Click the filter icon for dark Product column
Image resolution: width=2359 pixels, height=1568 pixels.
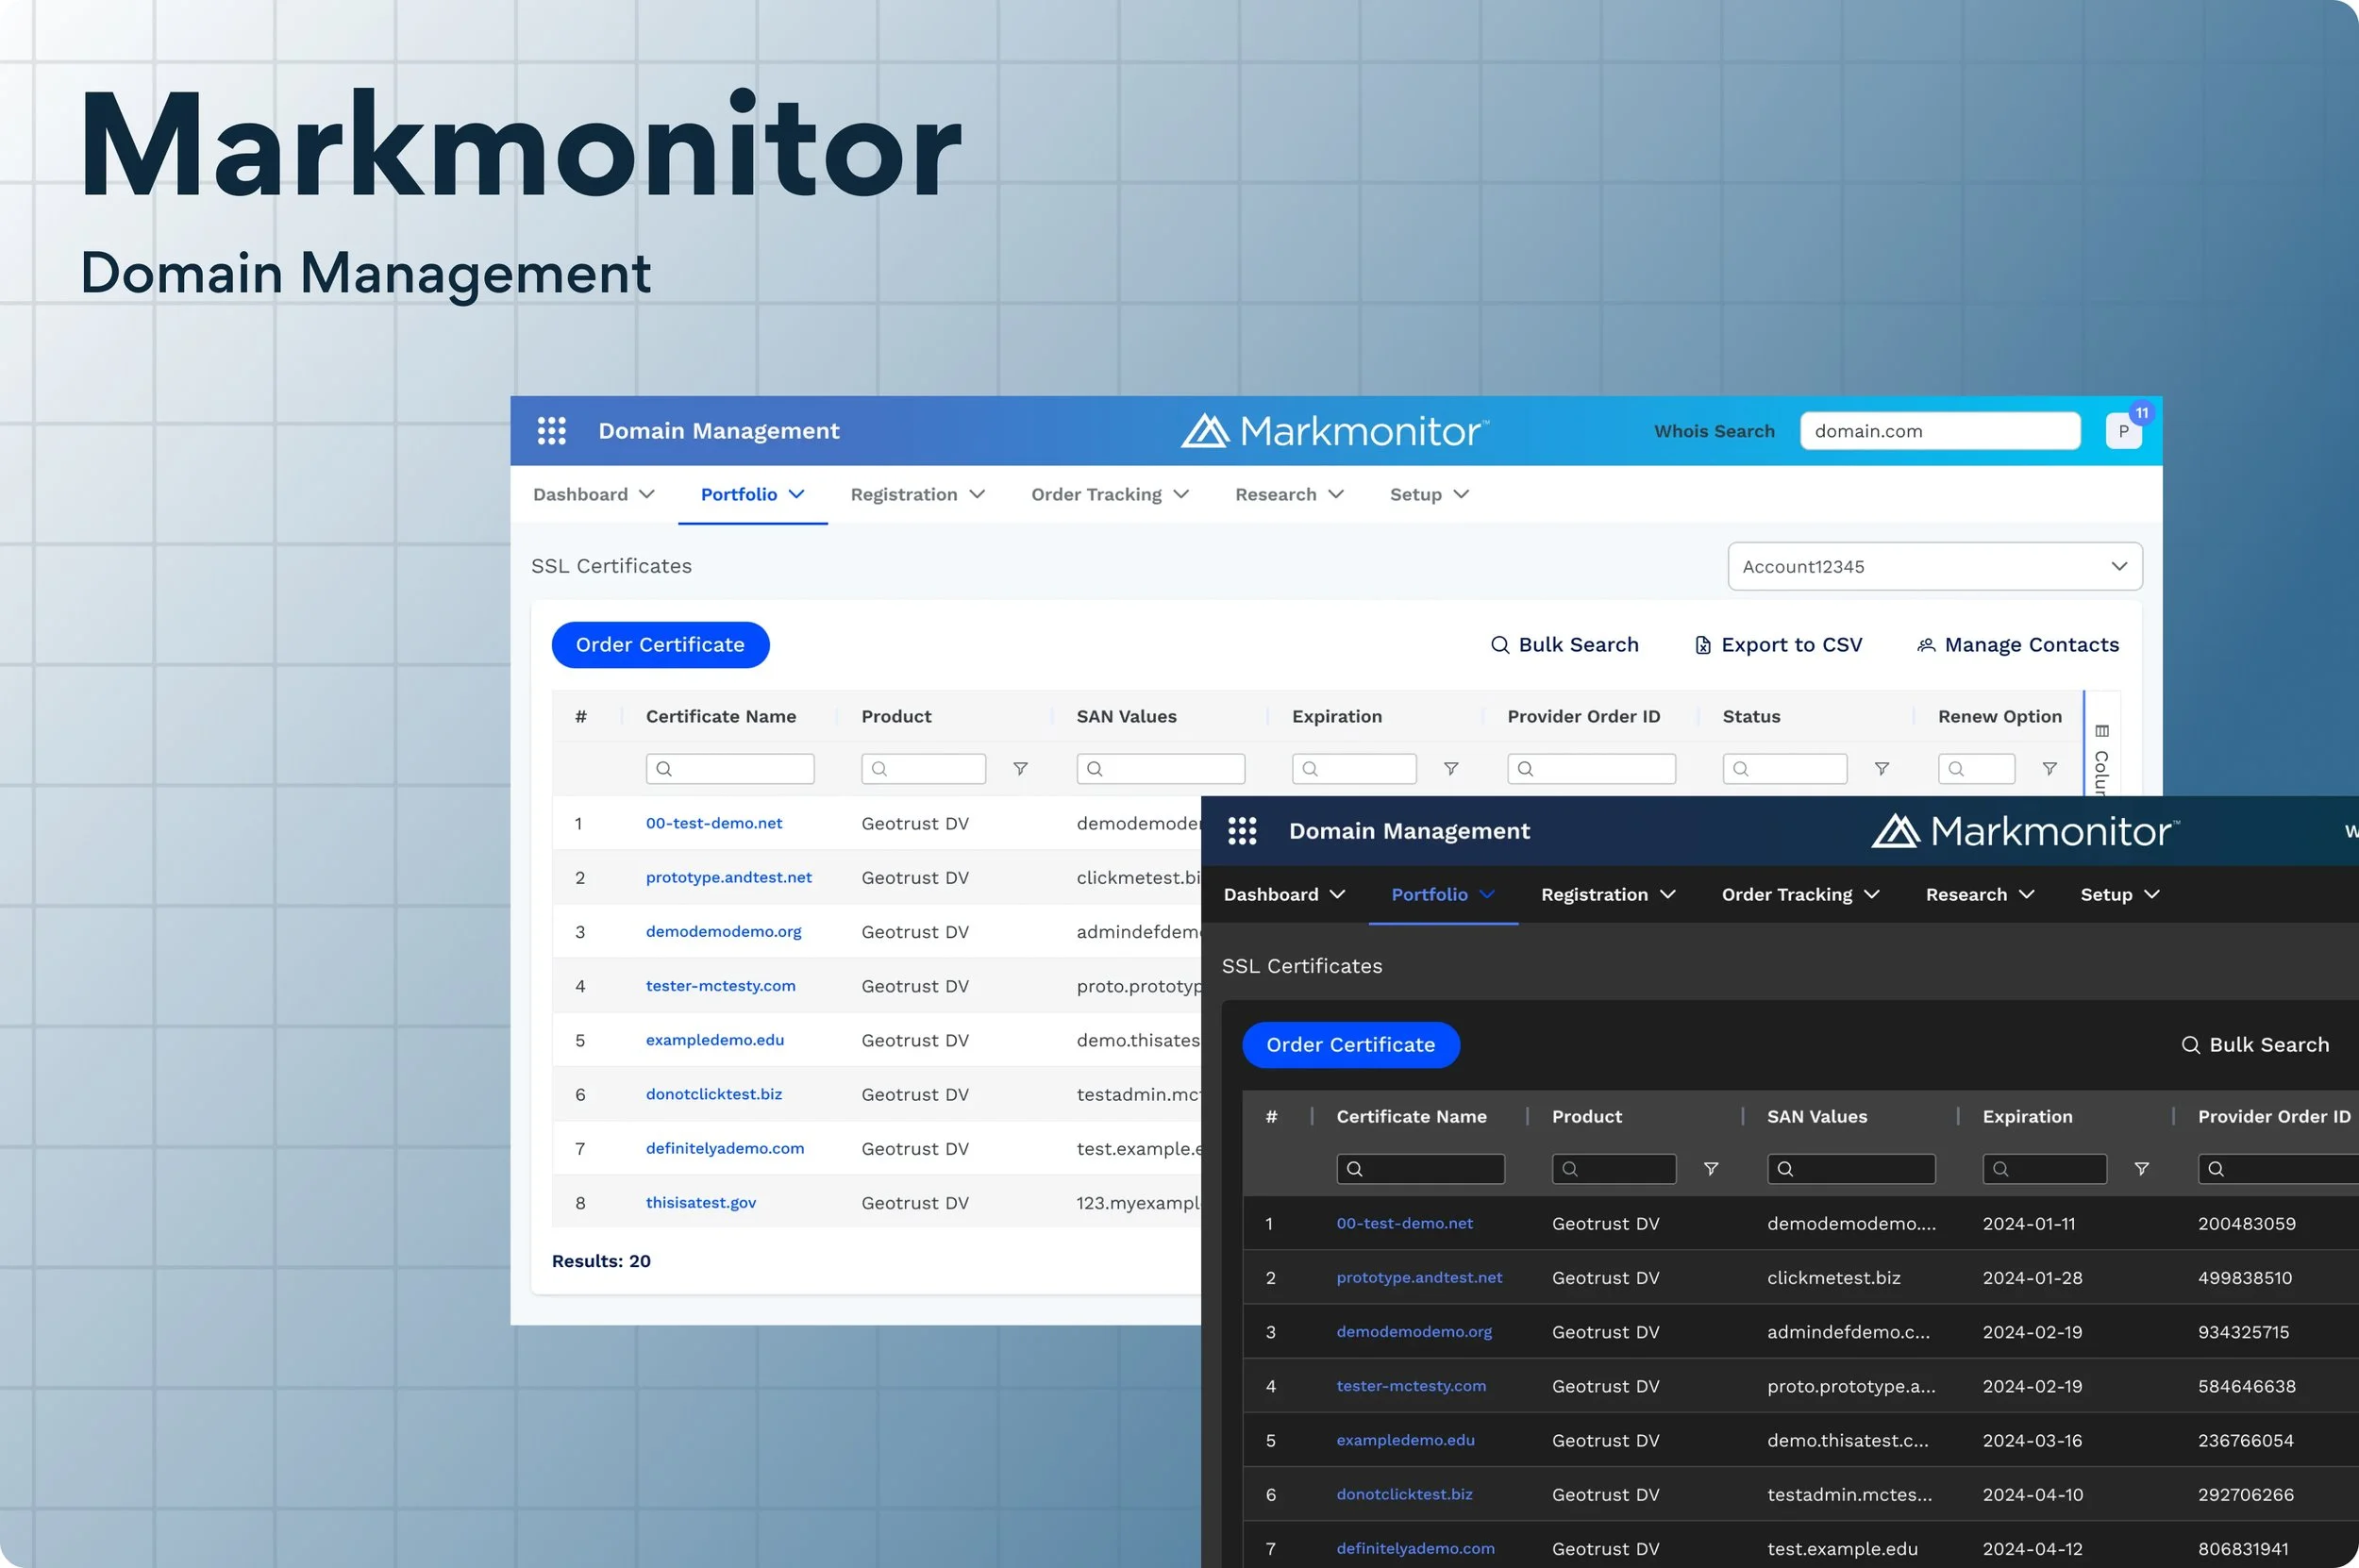1710,1169
